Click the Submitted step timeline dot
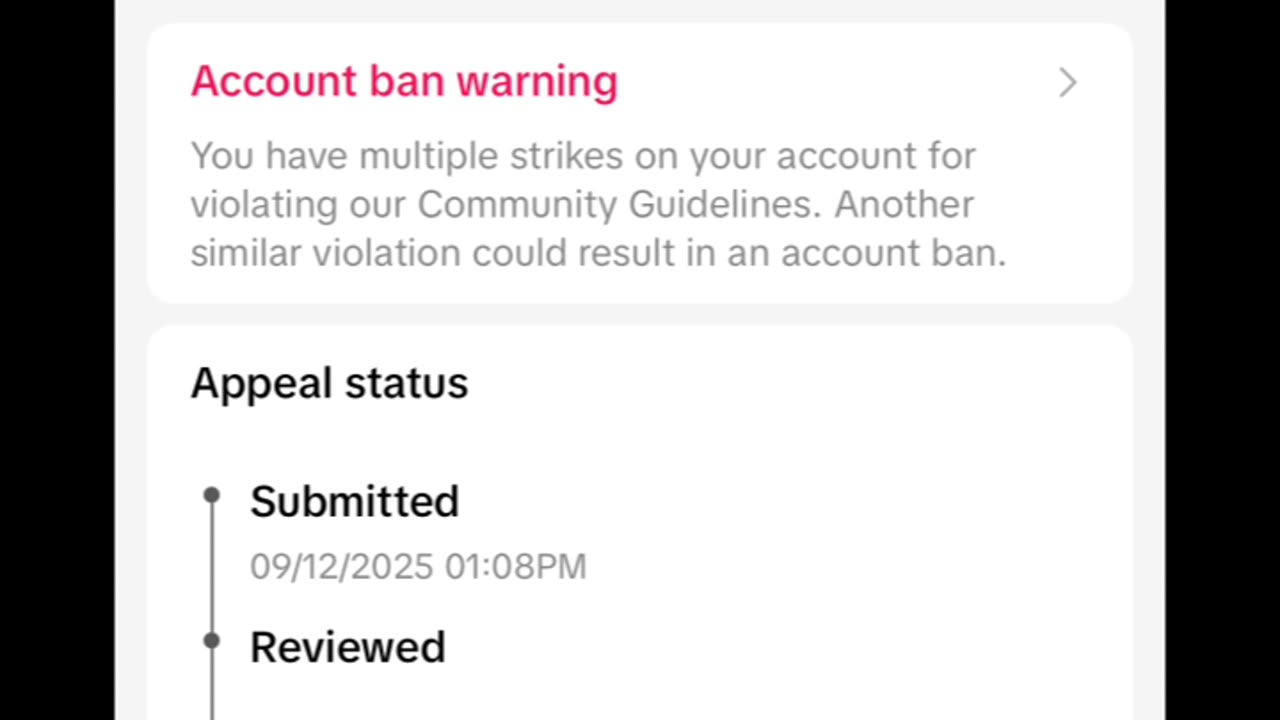The width and height of the screenshot is (1280, 720). click(x=211, y=495)
